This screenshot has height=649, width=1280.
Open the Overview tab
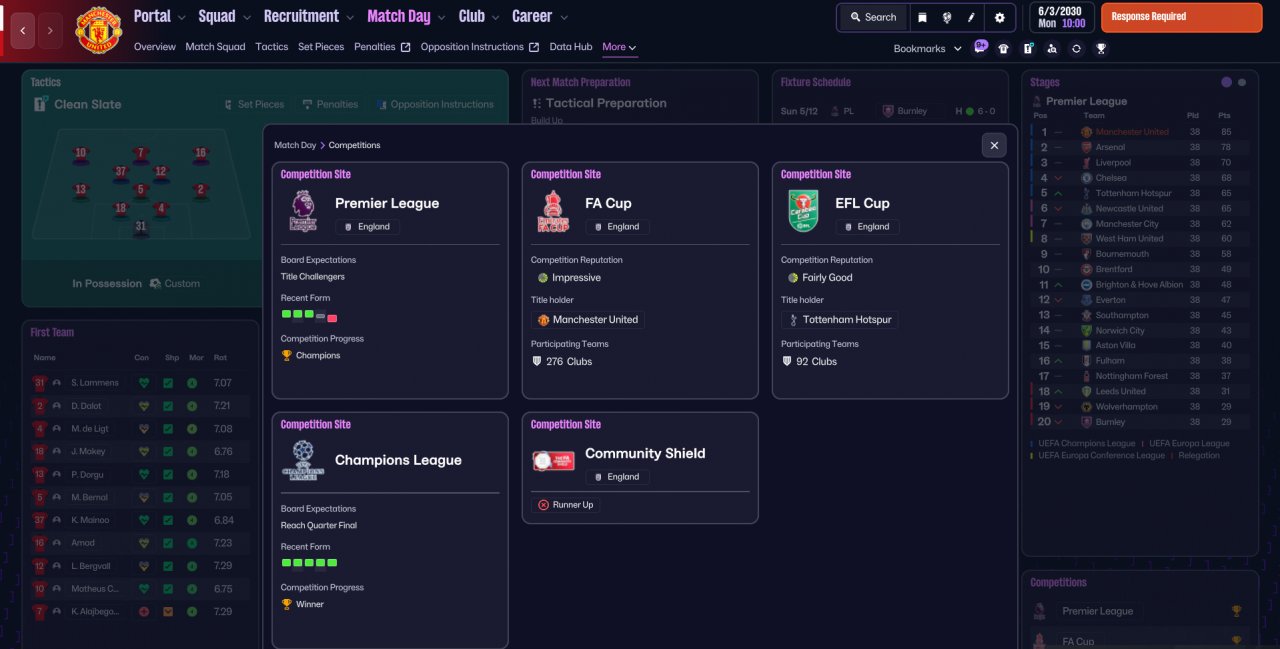[154, 47]
